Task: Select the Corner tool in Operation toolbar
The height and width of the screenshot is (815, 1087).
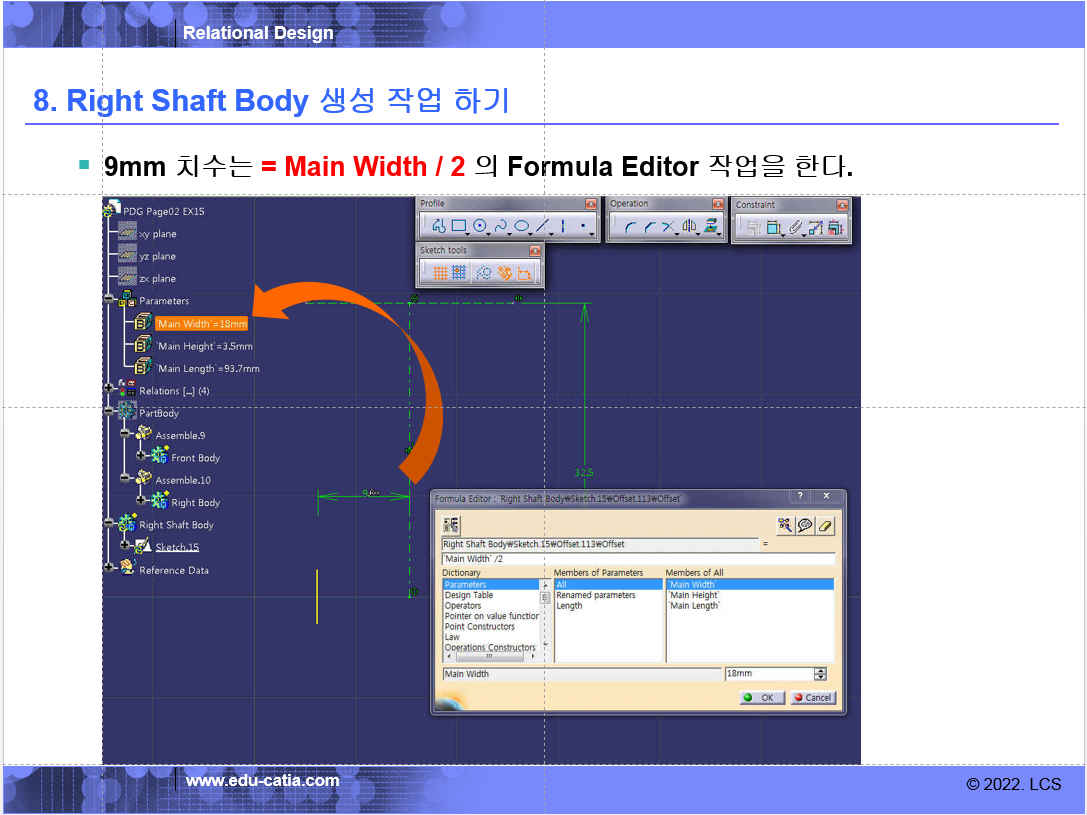Action: pos(629,228)
